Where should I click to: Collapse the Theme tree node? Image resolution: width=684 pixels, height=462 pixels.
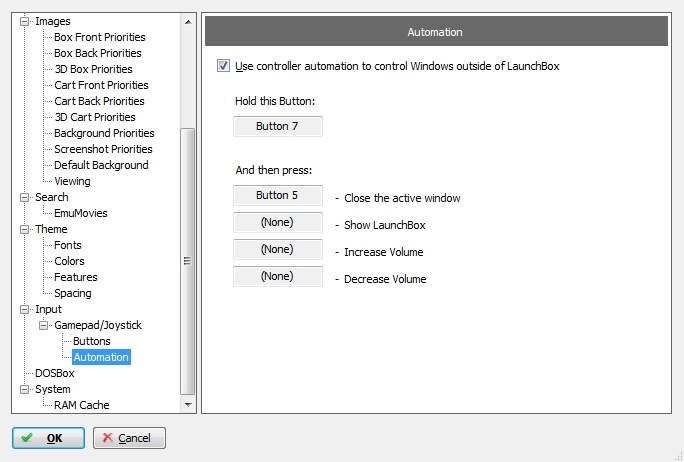[25, 229]
